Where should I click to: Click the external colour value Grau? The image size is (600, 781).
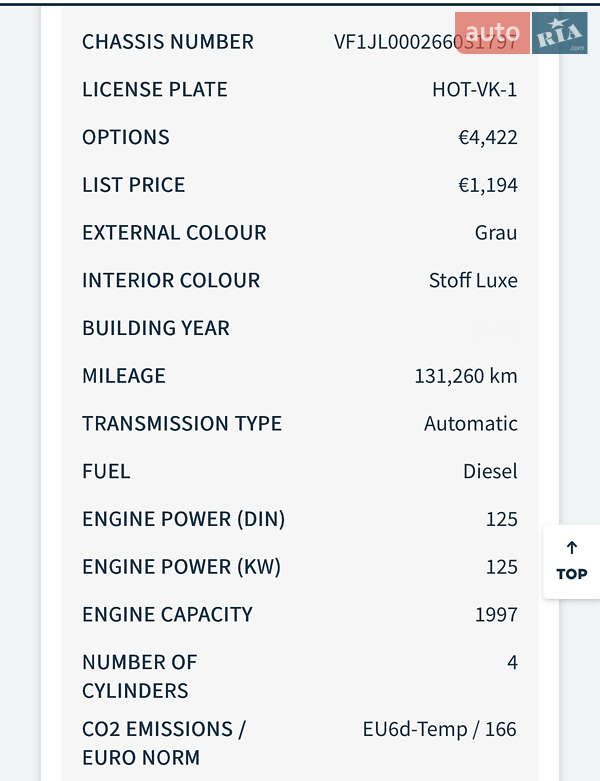(496, 233)
